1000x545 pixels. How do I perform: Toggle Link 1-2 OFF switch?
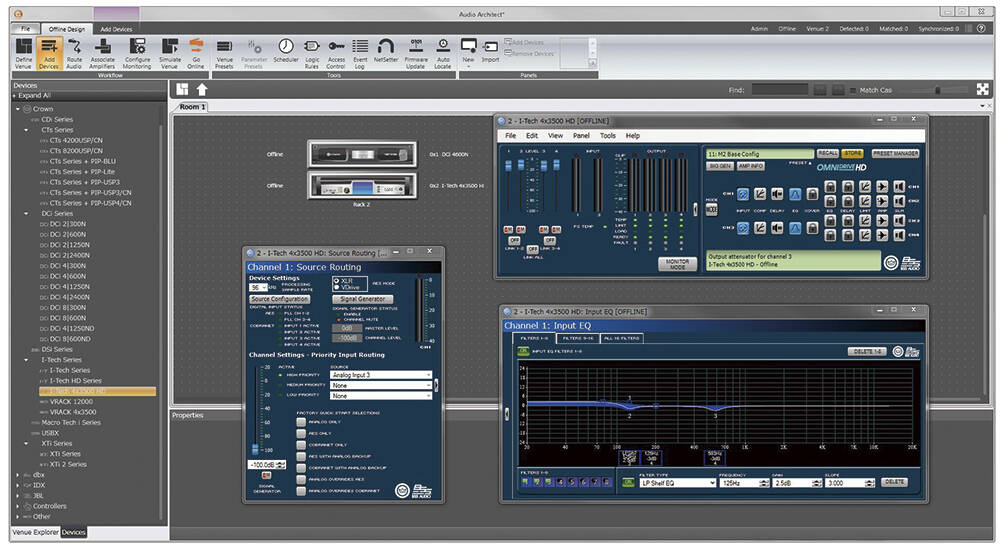coord(514,240)
